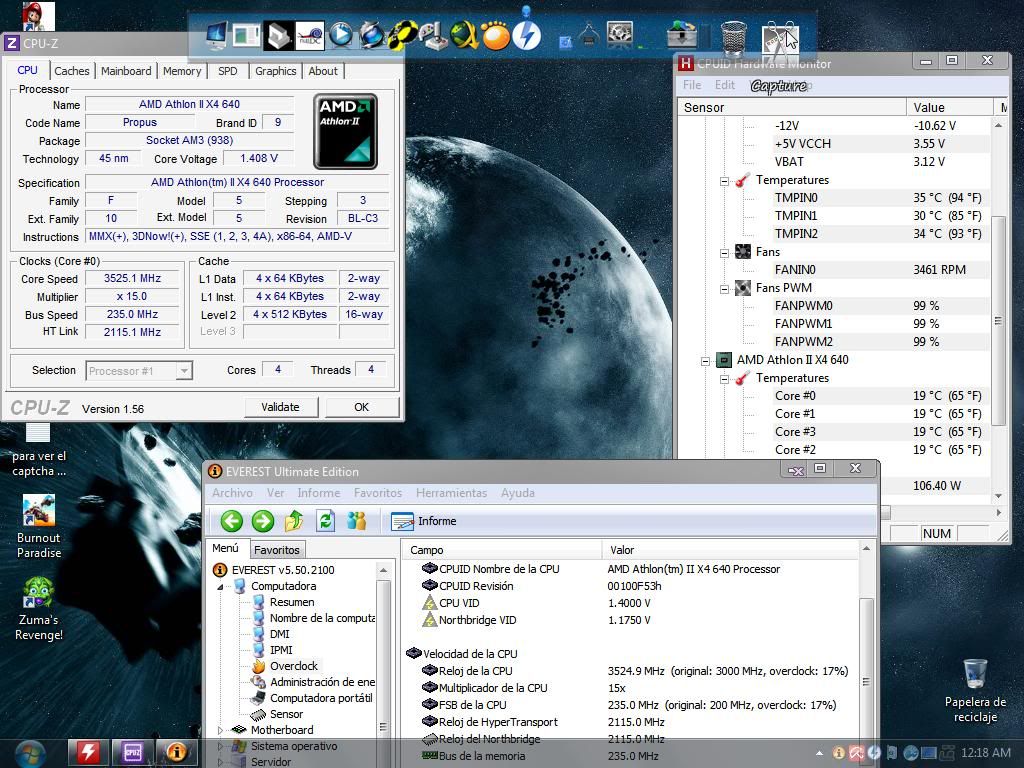This screenshot has height=768, width=1024.
Task: Collapse the AMD Athlon II X4 640 node
Action: click(x=705, y=360)
